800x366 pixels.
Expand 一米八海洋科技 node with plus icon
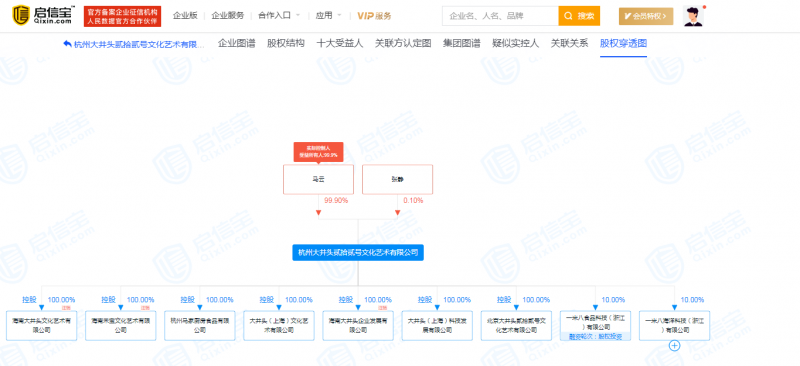(674, 346)
